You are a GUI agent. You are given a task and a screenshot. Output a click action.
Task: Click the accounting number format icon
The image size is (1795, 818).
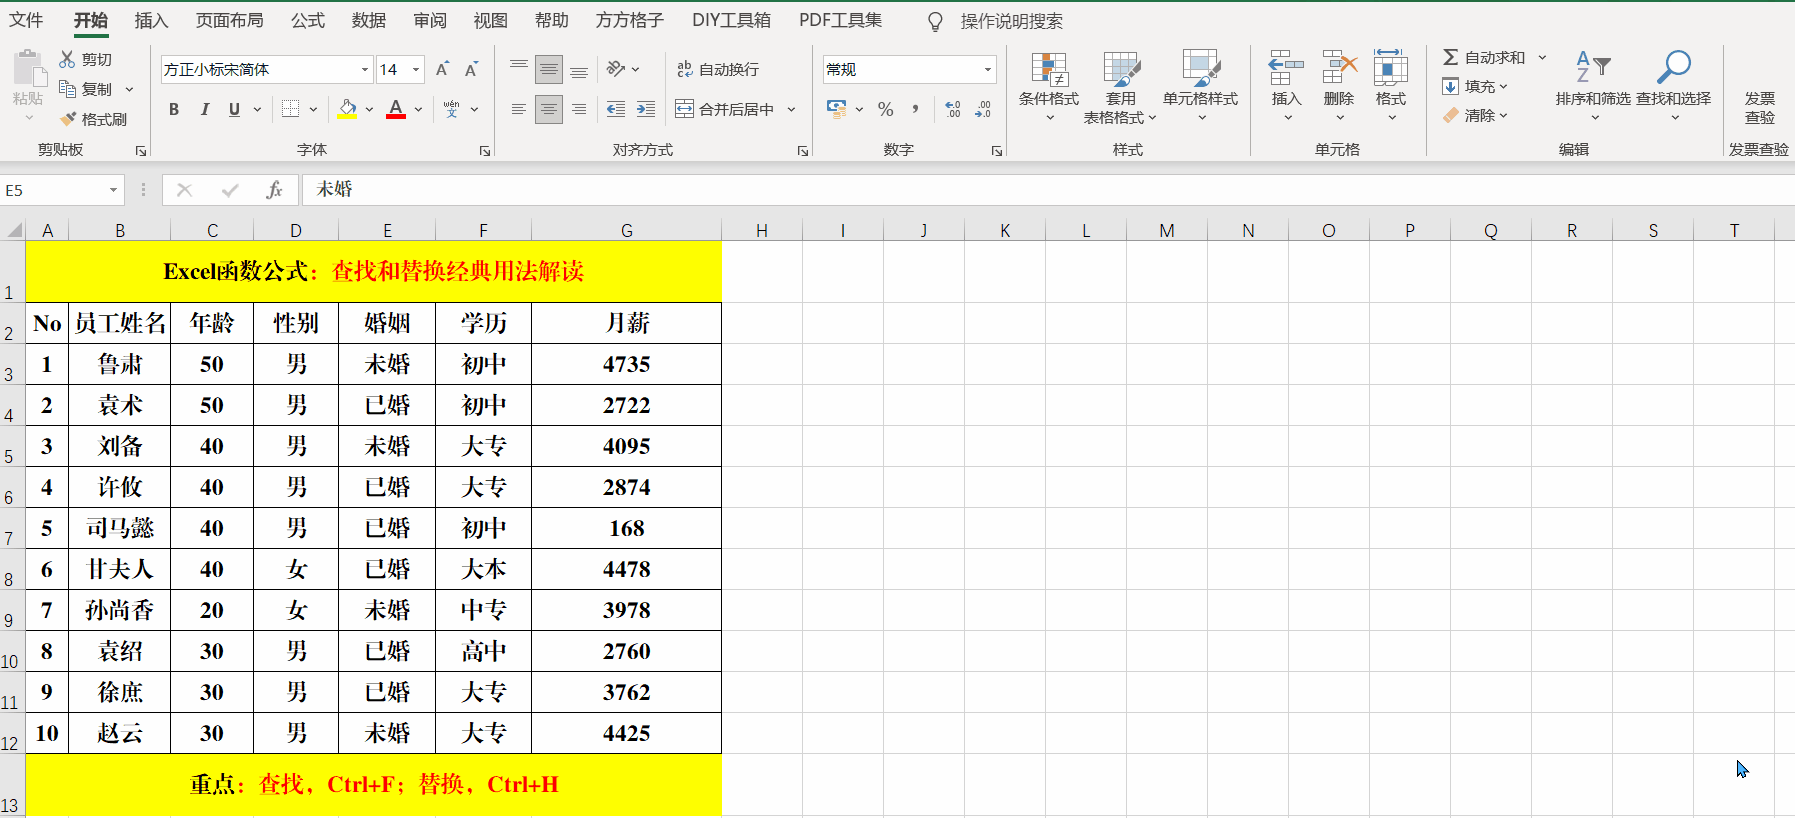837,109
